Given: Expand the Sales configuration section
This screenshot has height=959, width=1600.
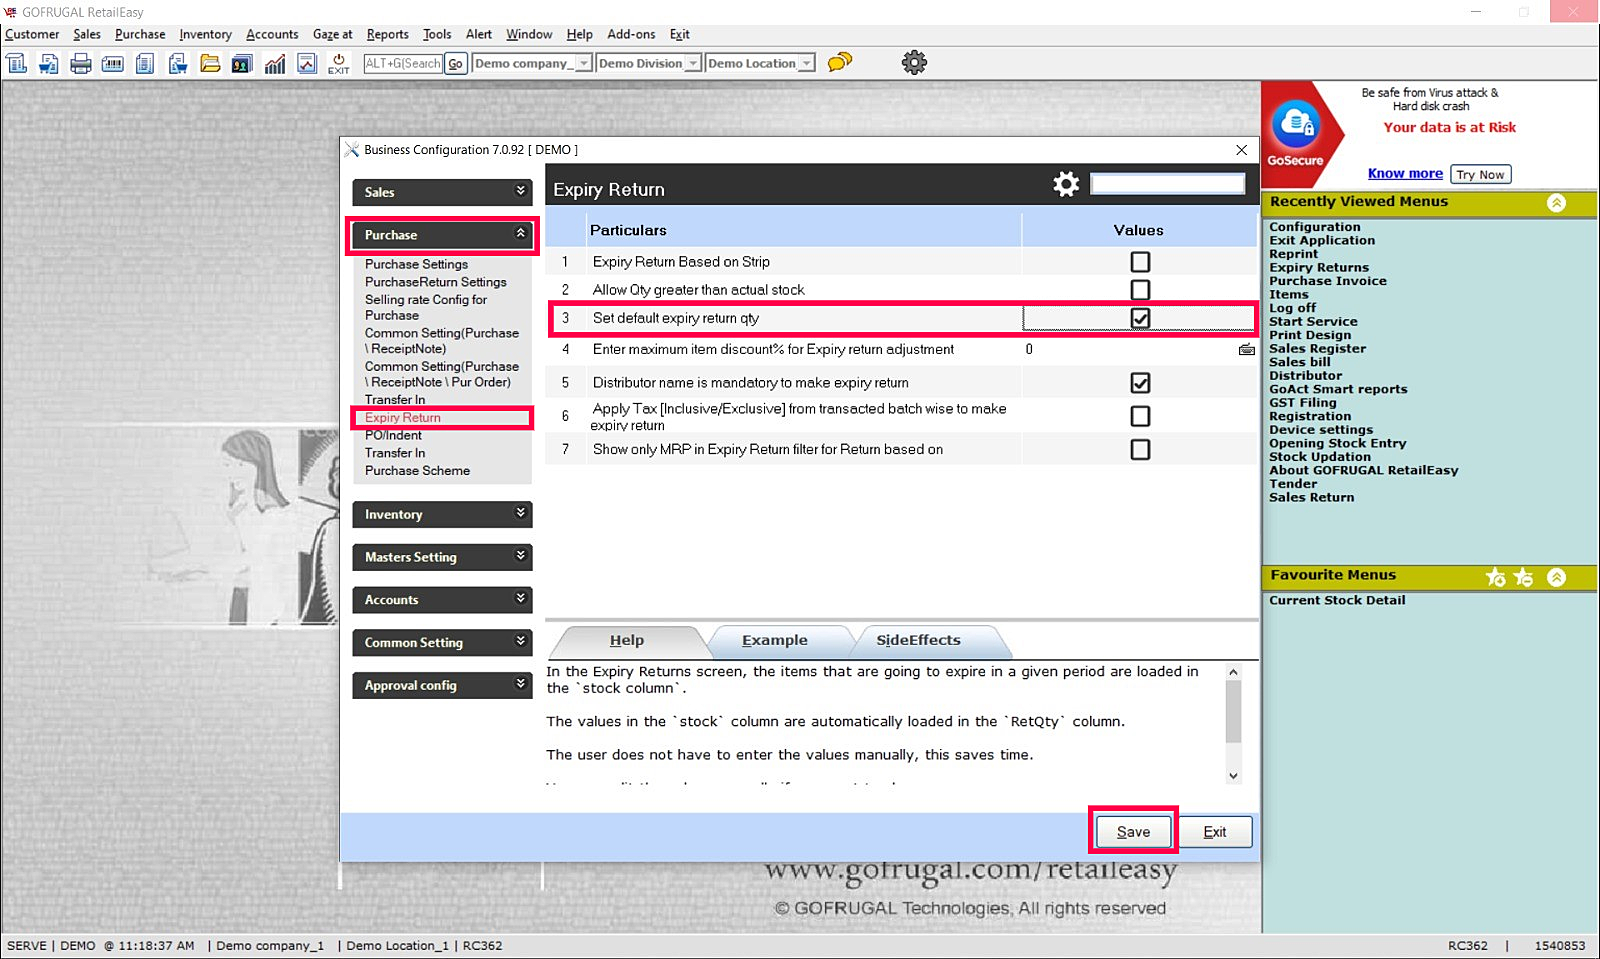Looking at the screenshot, I should (x=442, y=192).
